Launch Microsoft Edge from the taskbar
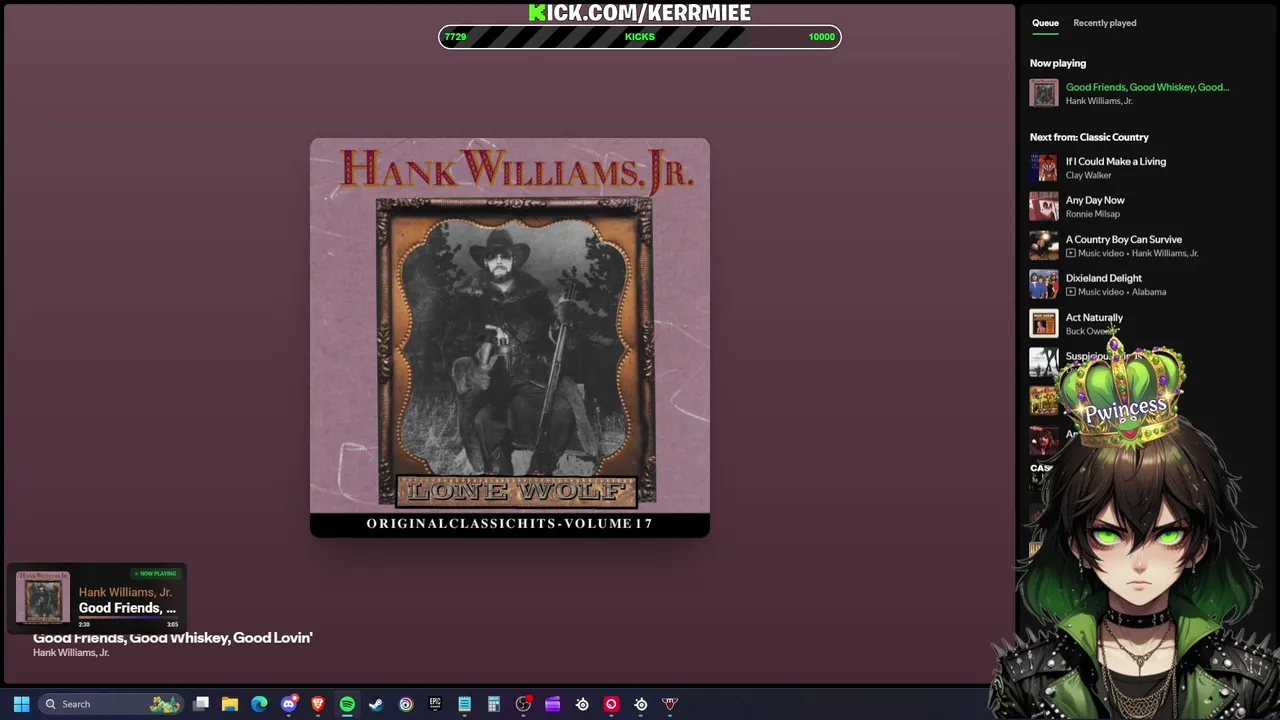Screen dimensions: 1280x720 point(259,704)
